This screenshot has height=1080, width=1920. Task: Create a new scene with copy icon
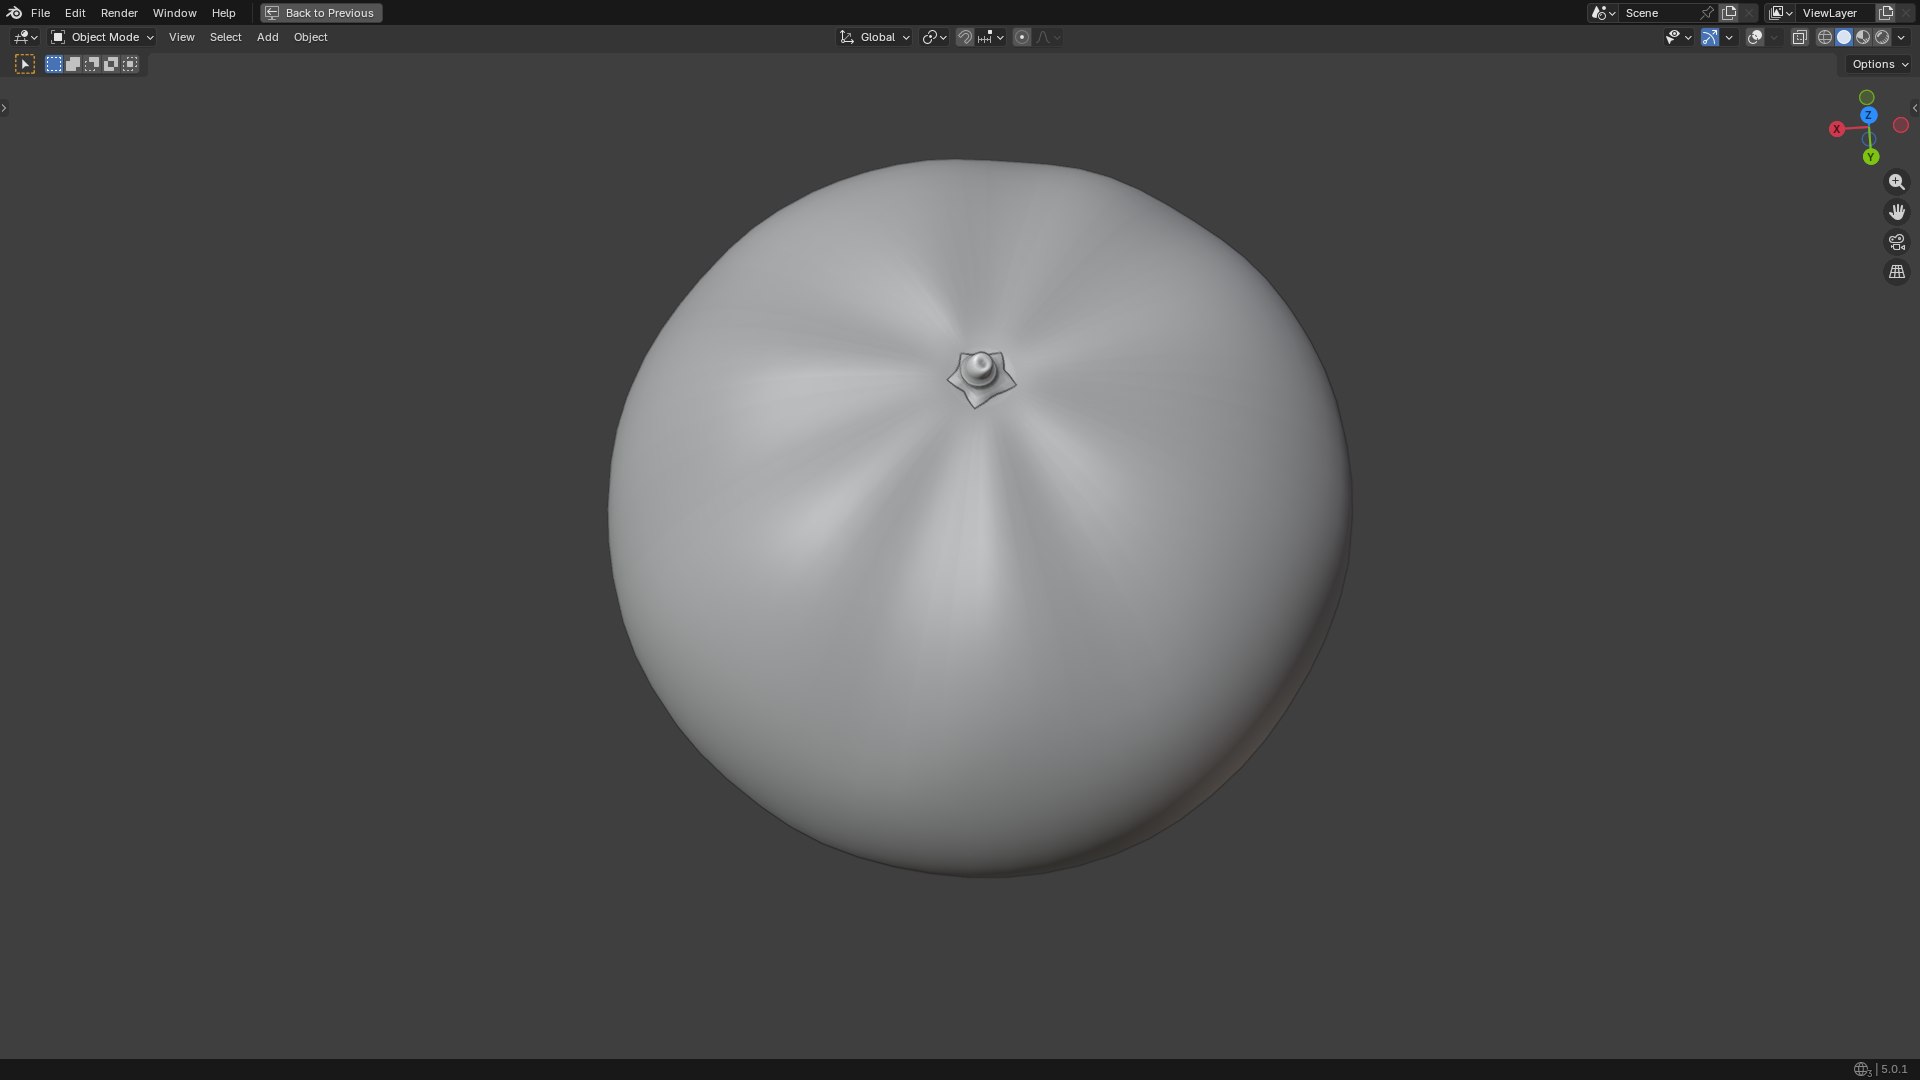(1729, 13)
